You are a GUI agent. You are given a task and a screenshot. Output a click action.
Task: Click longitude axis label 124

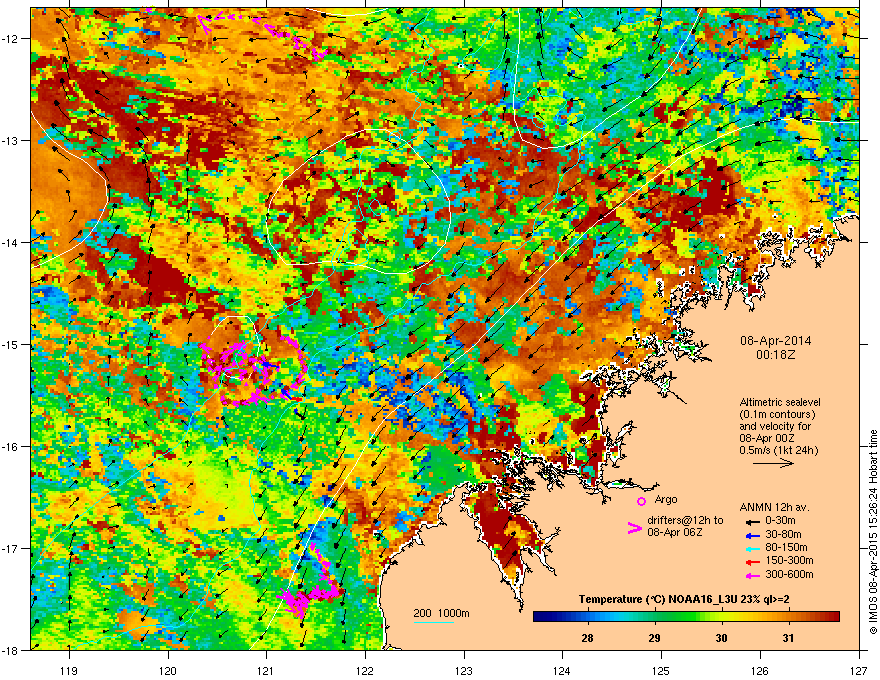point(562,670)
